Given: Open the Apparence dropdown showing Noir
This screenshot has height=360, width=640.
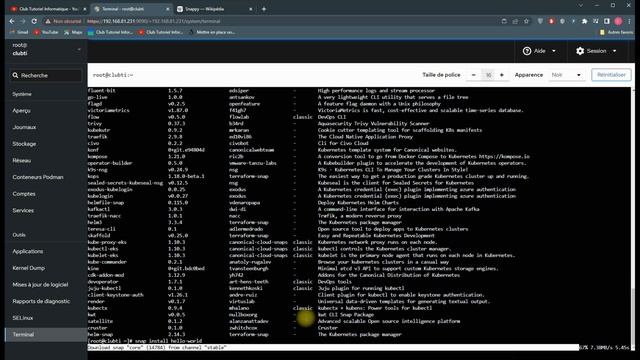Looking at the screenshot, I should (x=566, y=75).
